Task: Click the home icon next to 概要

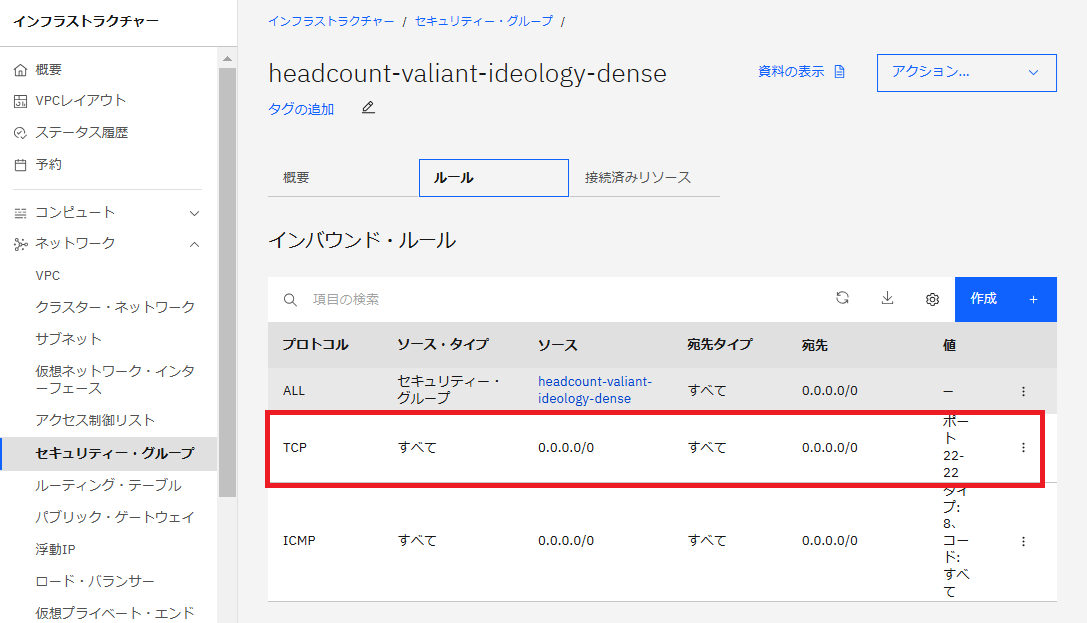Action: click(x=21, y=70)
